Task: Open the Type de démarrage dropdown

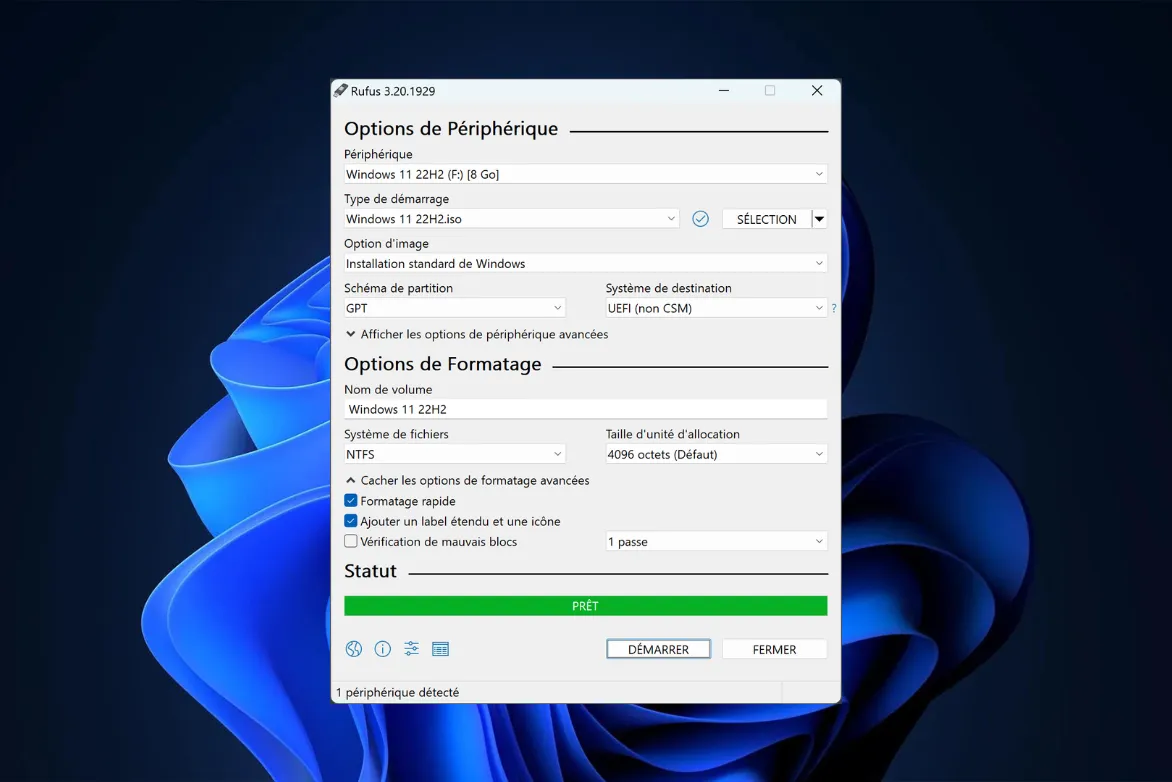Action: pyautogui.click(x=511, y=219)
